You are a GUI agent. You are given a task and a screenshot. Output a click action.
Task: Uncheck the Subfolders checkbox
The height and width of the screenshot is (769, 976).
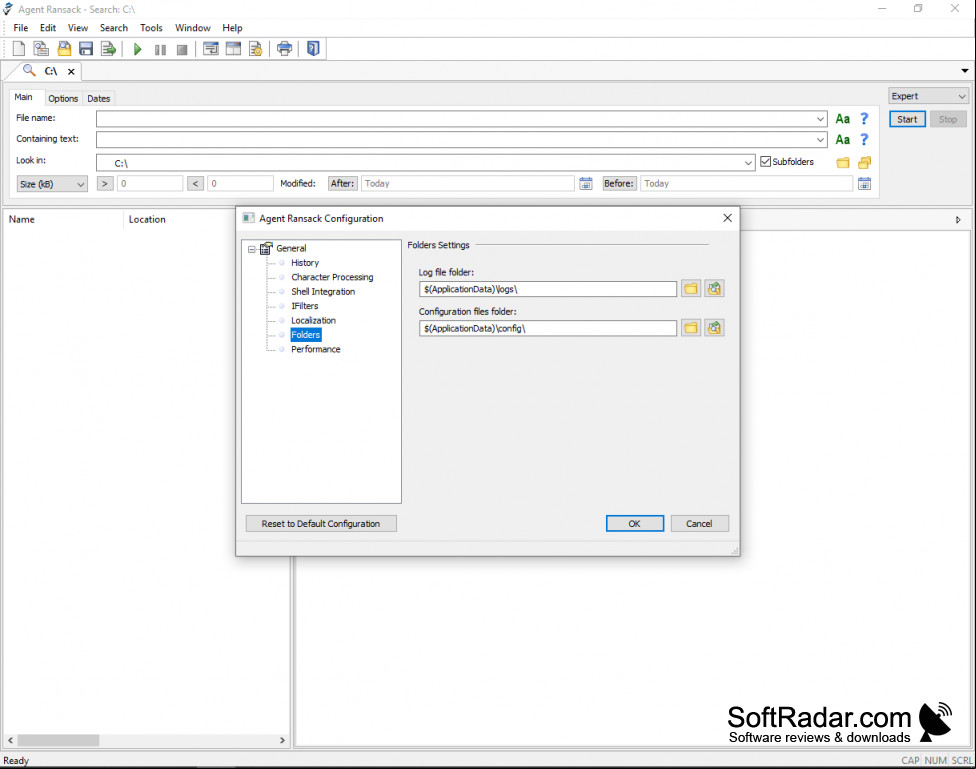(766, 162)
